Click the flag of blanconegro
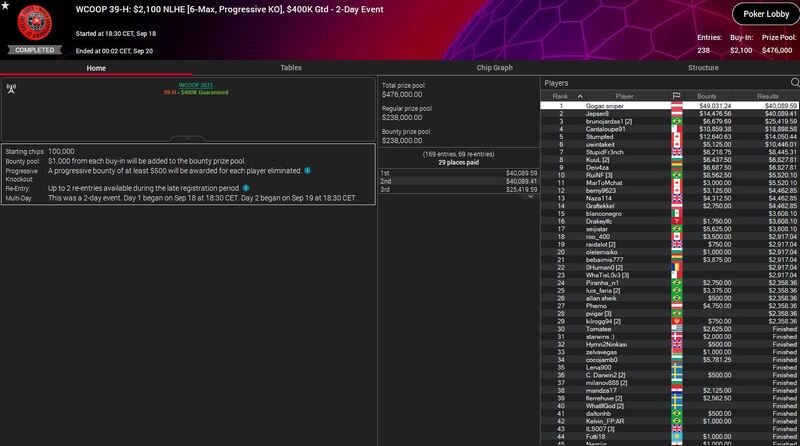This screenshot has height=446, width=800. pos(677,213)
